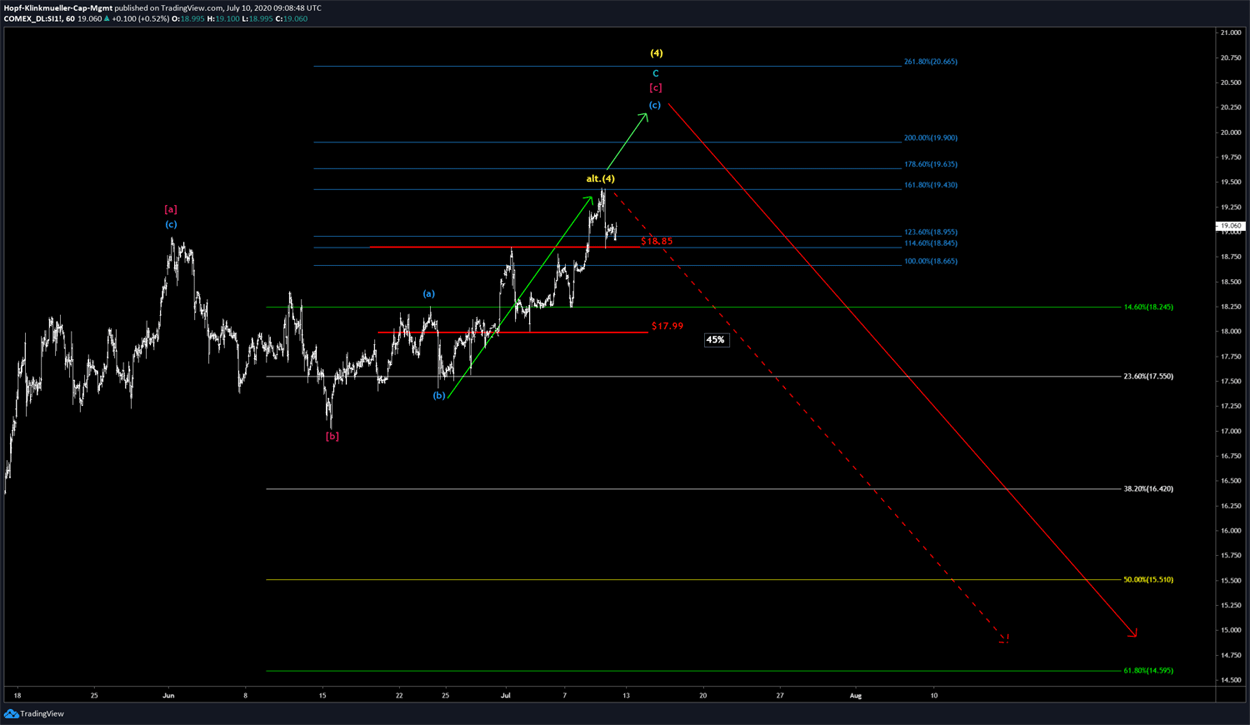Click the 261.80%(20.665) Fibonacci label
This screenshot has height=725, width=1250.
(931, 61)
